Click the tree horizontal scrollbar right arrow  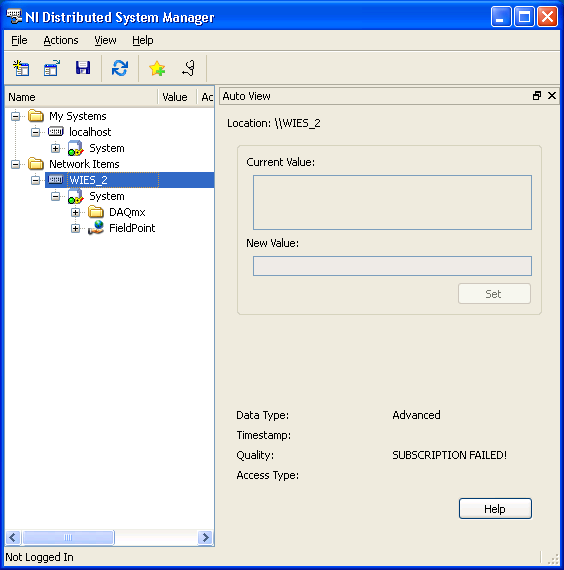point(205,537)
